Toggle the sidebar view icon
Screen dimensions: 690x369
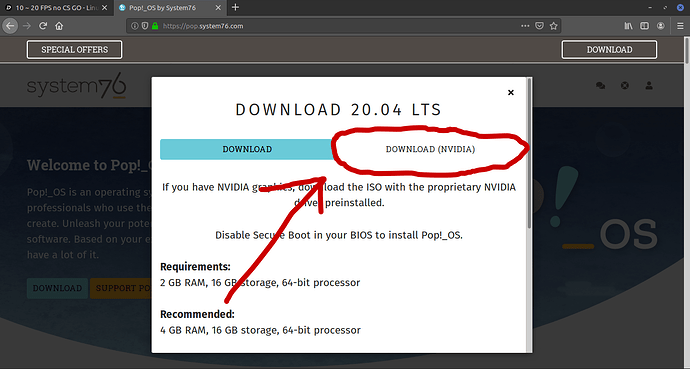click(644, 26)
